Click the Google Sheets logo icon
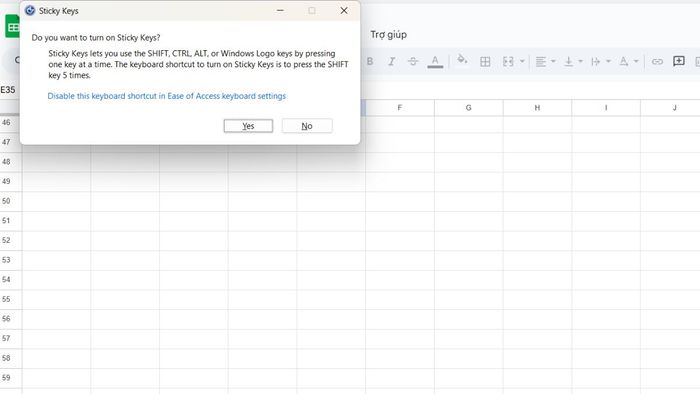700x394 pixels. point(12,26)
